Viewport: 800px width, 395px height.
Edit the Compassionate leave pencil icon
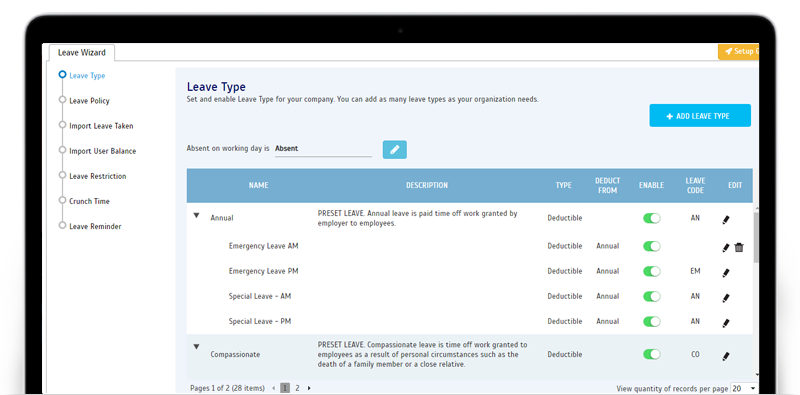click(x=726, y=356)
